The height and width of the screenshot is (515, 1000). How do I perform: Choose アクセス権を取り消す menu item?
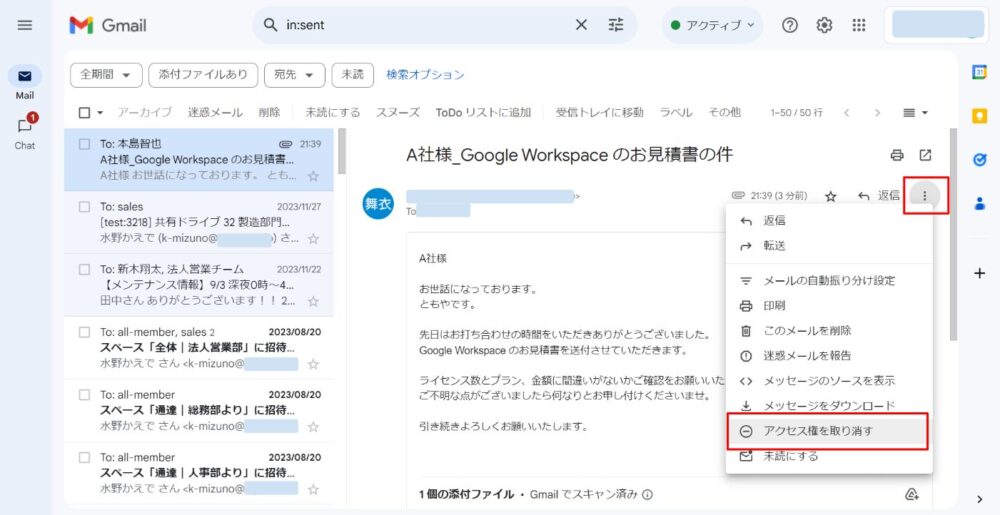point(829,431)
